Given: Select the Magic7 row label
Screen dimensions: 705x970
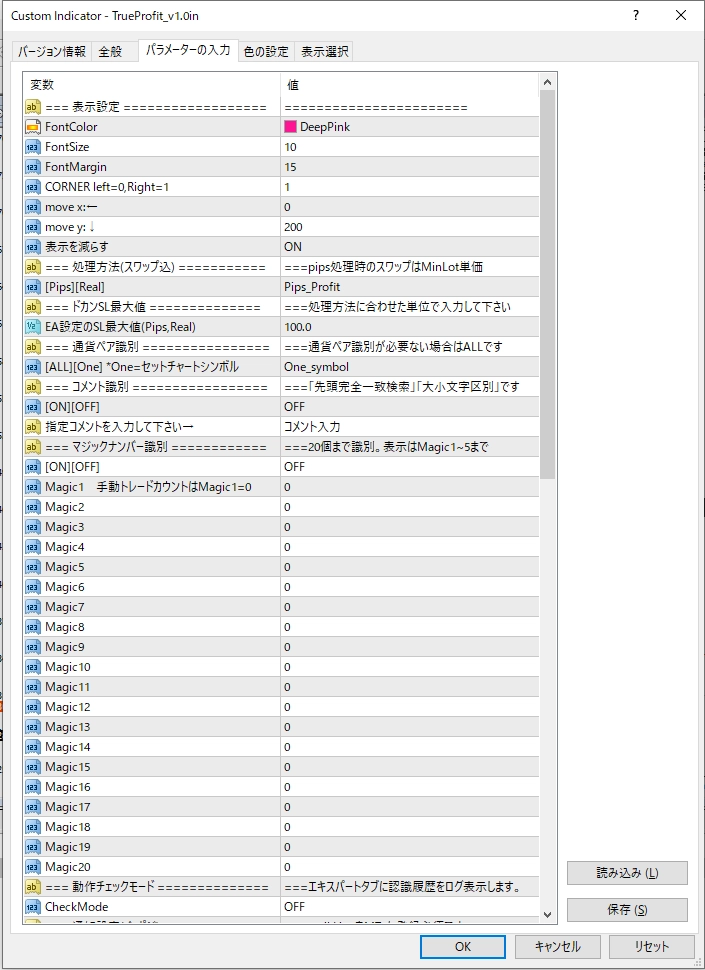Looking at the screenshot, I should click(x=65, y=607).
